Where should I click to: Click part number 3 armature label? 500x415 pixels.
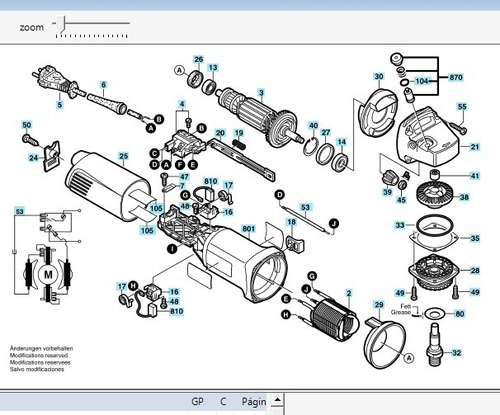coord(262,92)
